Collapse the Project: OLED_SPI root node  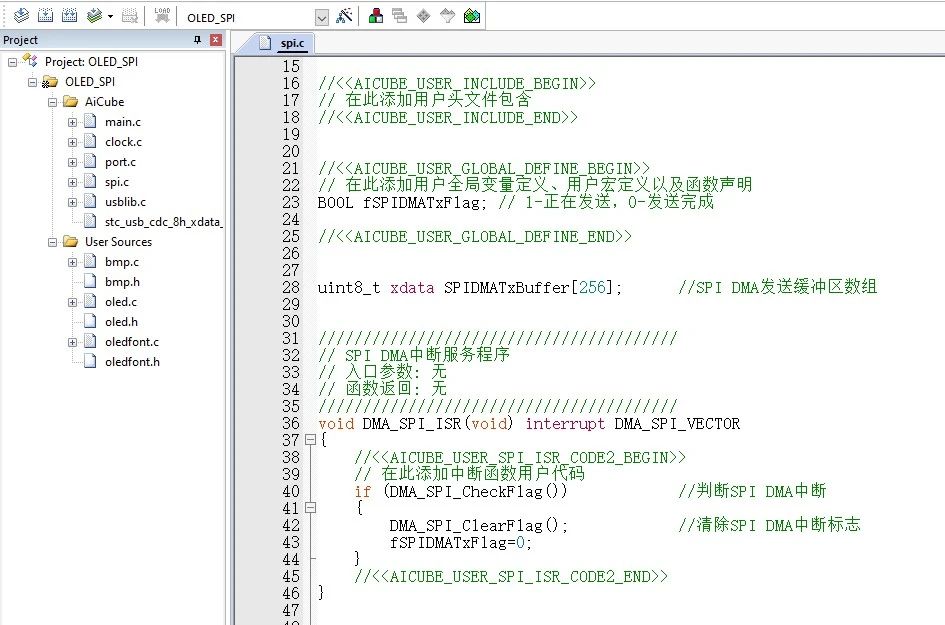pos(13,62)
